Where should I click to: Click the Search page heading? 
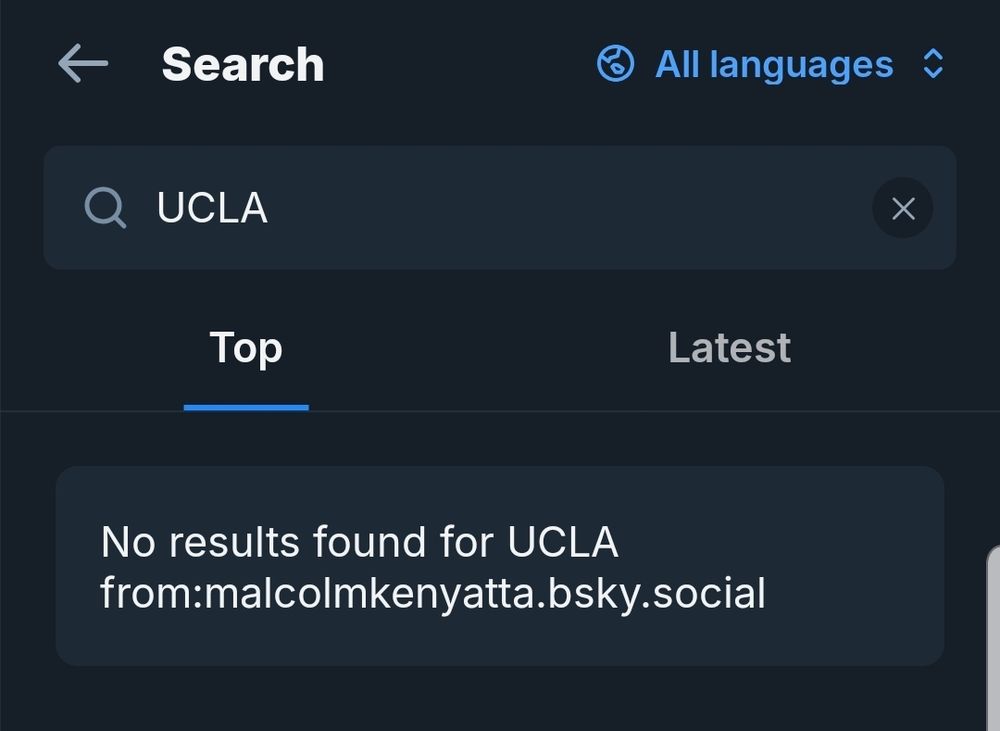[x=243, y=64]
